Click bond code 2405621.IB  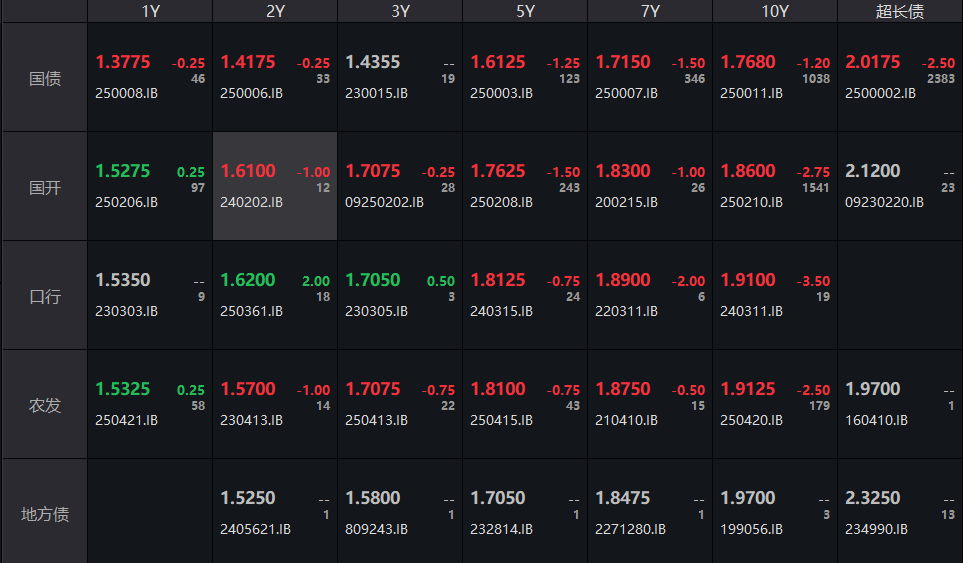pyautogui.click(x=256, y=529)
